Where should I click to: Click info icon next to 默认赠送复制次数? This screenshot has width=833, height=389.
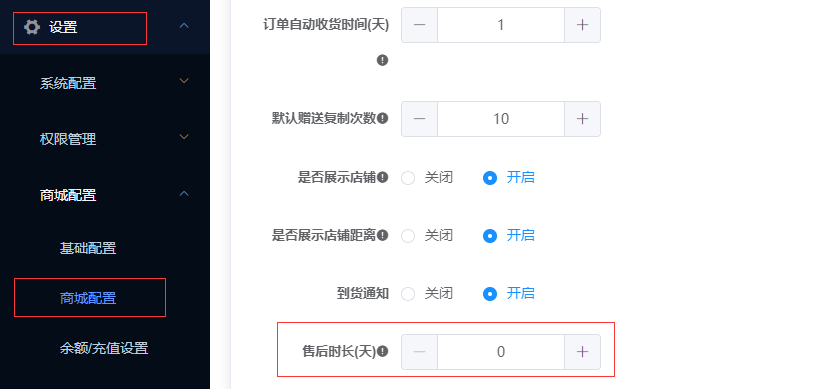coord(382,119)
